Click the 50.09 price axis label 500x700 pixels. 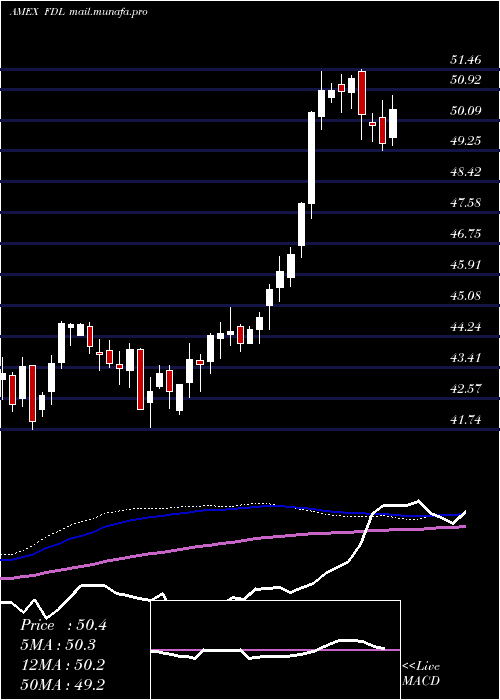(x=466, y=110)
